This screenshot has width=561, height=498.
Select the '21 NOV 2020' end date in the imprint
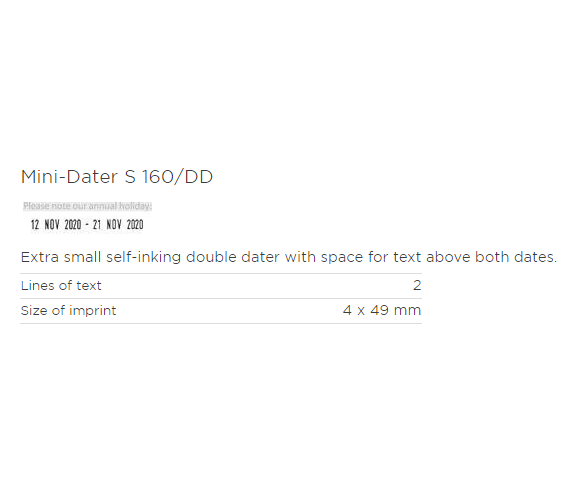[118, 225]
